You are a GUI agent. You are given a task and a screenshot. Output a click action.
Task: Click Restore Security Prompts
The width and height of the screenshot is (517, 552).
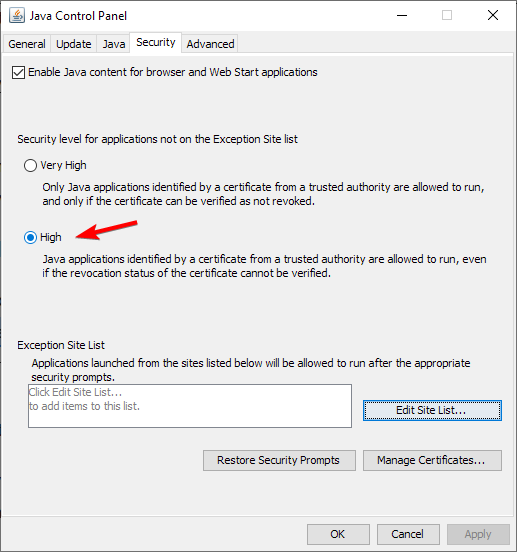pos(279,460)
